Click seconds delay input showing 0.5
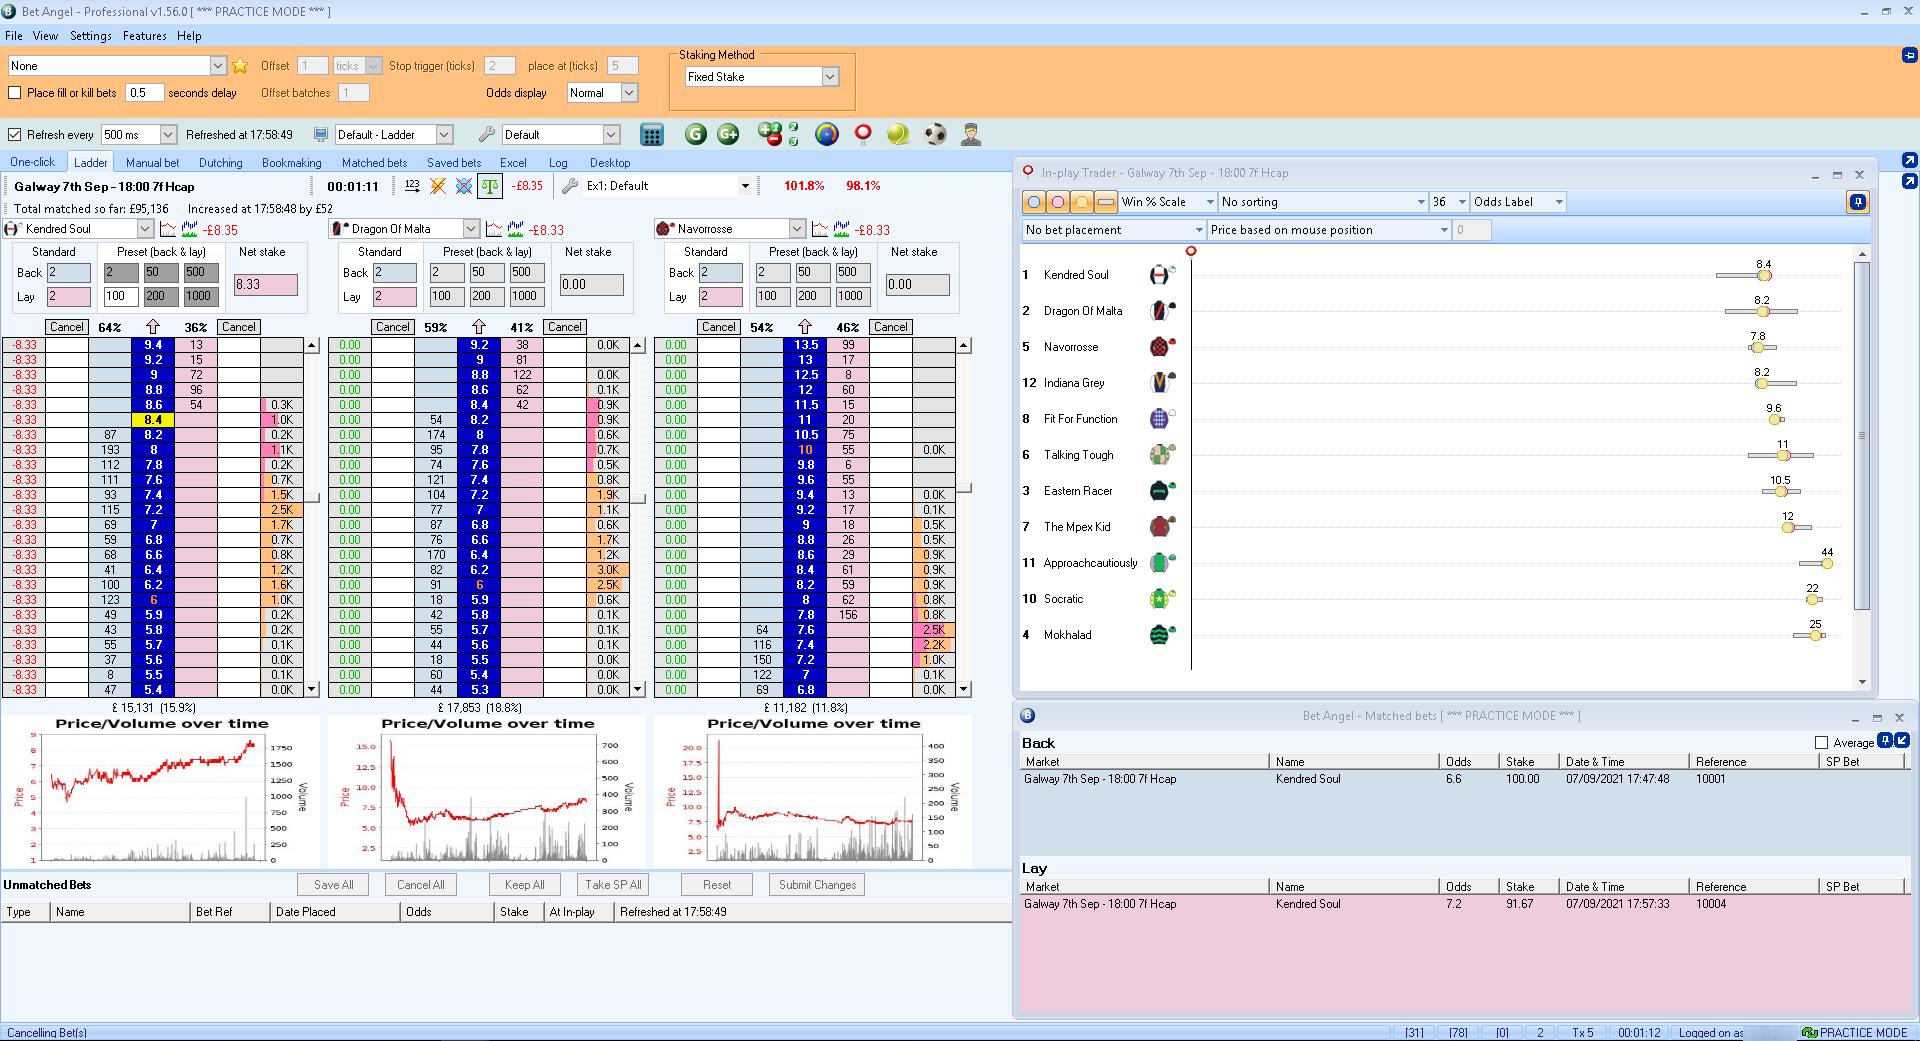The width and height of the screenshot is (1920, 1041). point(144,93)
